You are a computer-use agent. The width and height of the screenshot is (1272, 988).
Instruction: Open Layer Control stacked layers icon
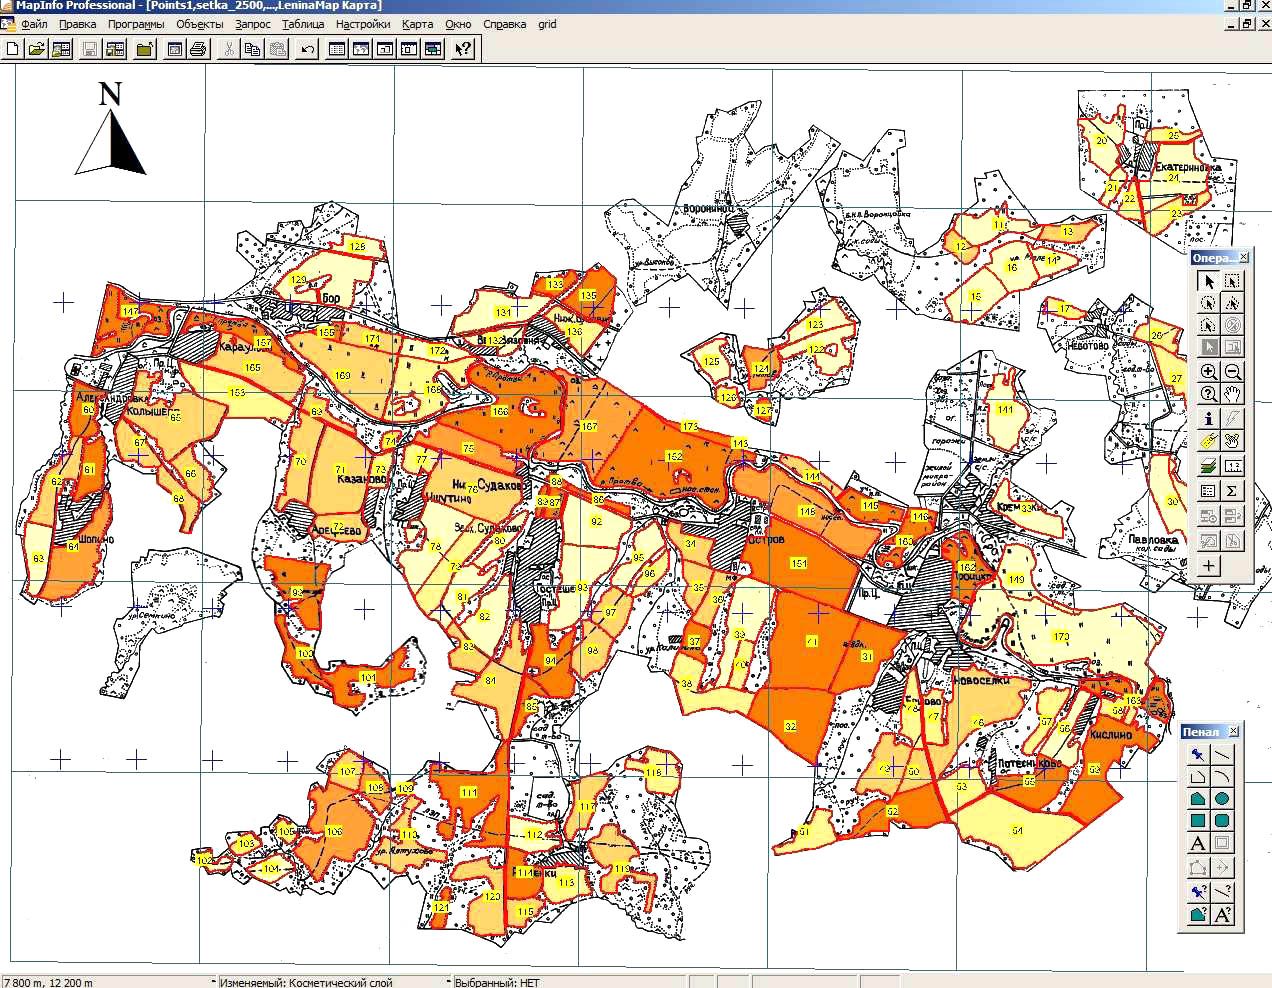coord(1209,466)
